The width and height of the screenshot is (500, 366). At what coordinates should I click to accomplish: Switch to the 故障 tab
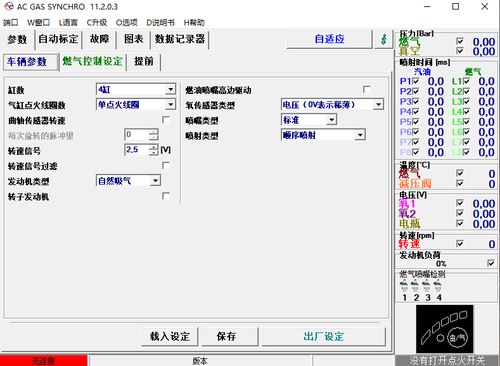click(99, 39)
